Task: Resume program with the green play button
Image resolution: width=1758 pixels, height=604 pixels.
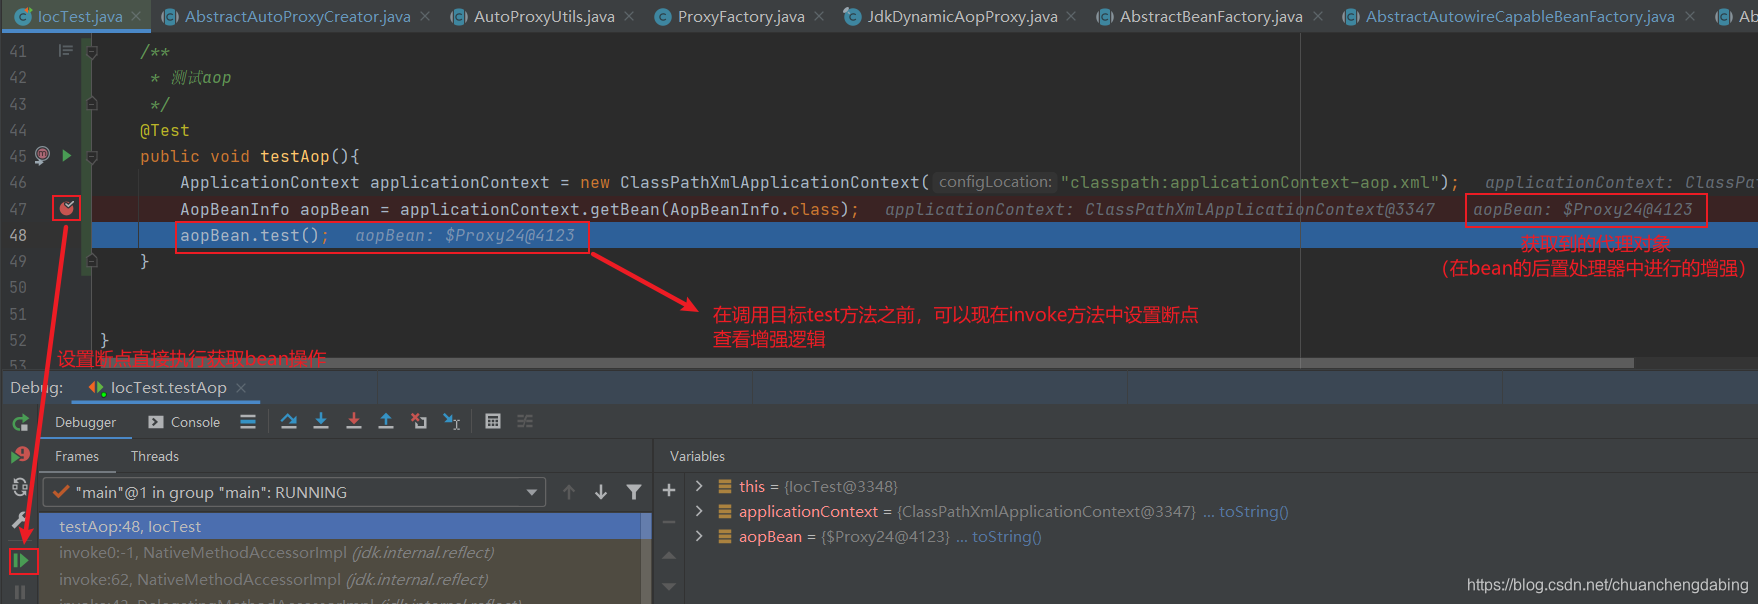Action: (x=20, y=561)
